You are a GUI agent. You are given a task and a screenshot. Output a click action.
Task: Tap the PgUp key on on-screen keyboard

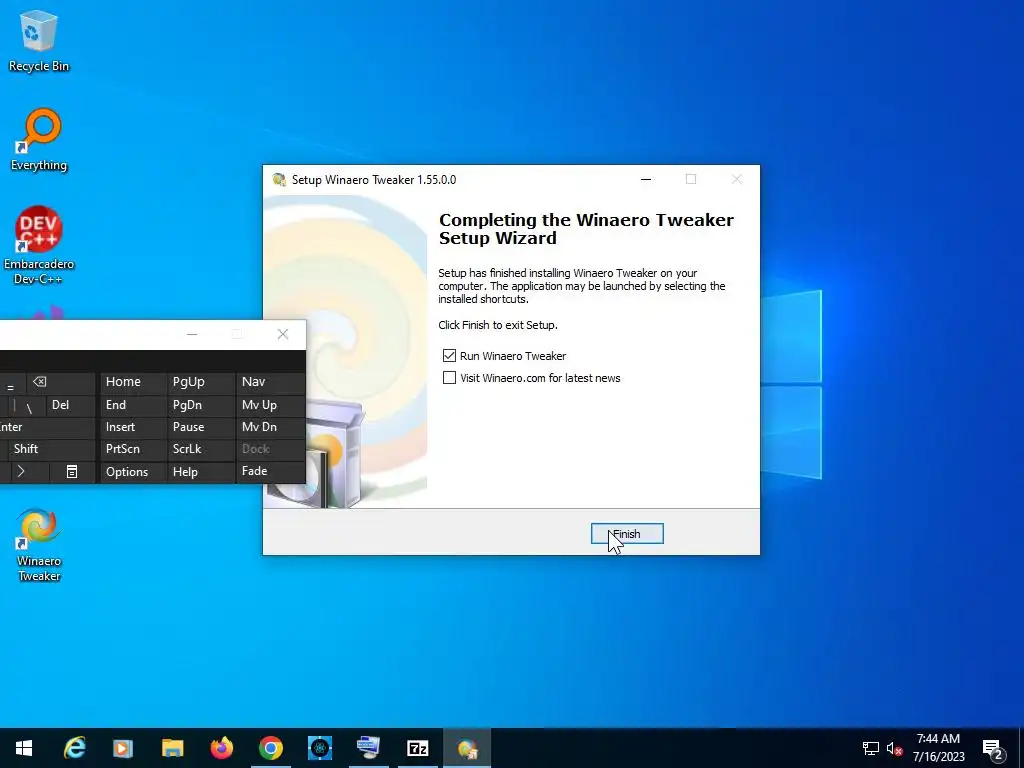(200, 382)
